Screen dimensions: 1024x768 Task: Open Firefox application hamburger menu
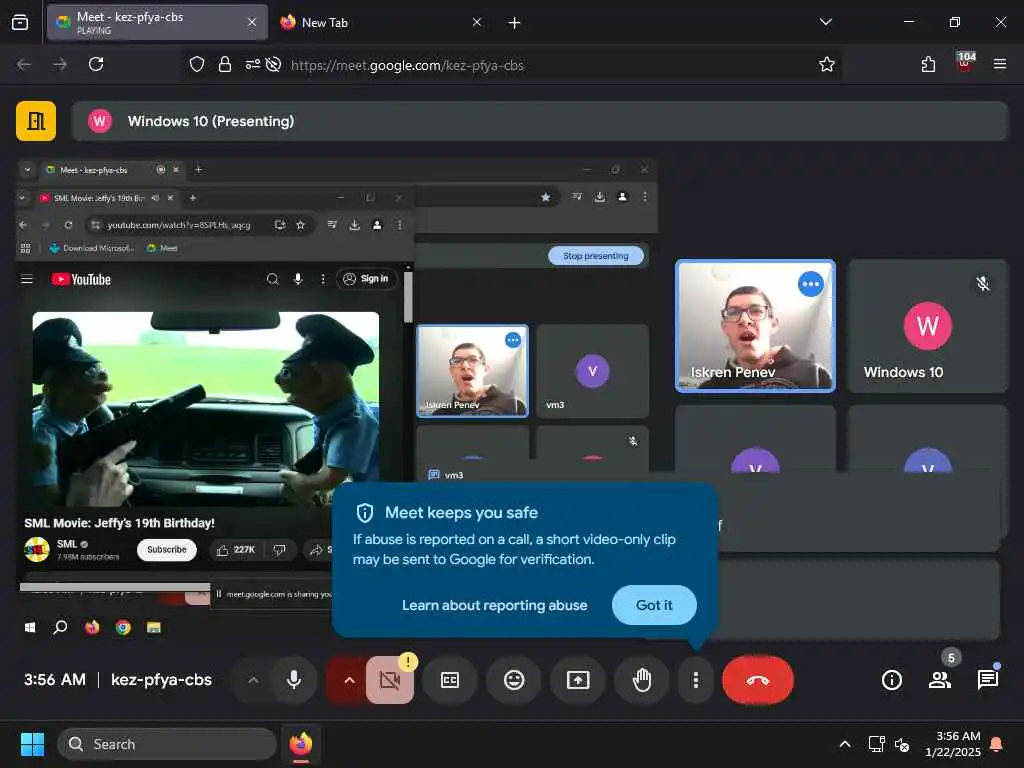tap(999, 64)
